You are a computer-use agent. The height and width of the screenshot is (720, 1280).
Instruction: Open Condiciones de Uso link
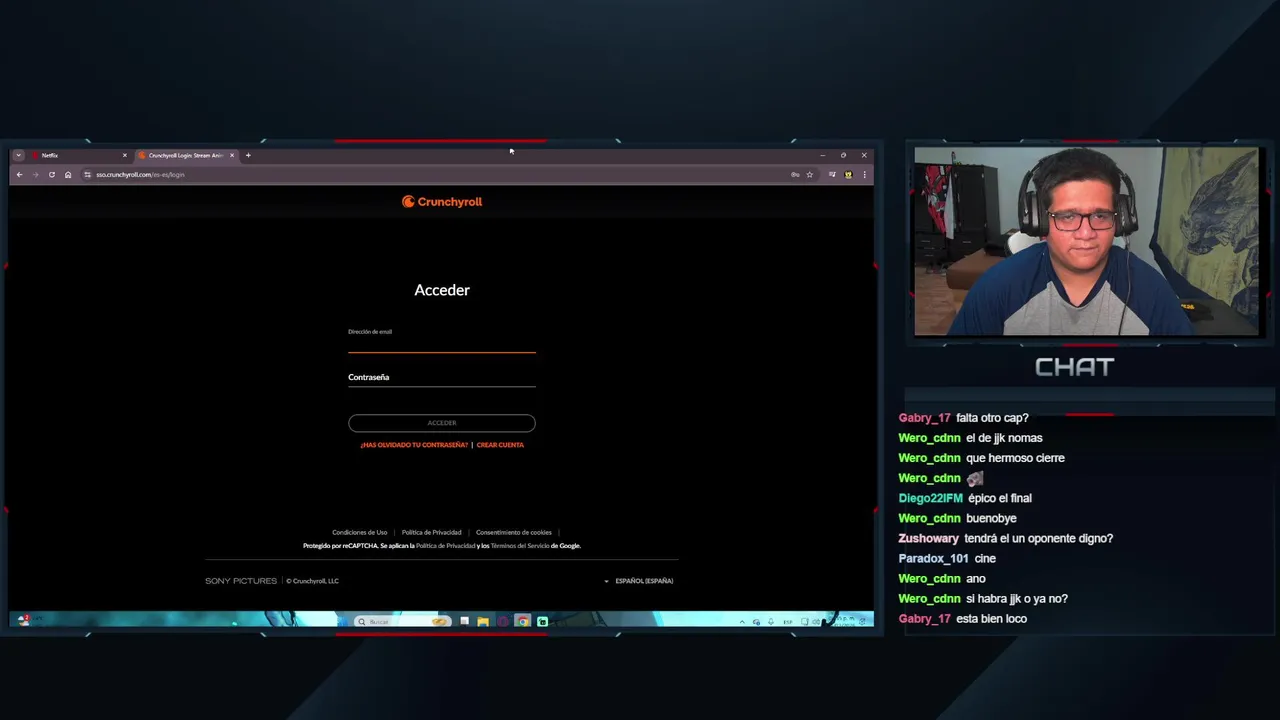(360, 532)
